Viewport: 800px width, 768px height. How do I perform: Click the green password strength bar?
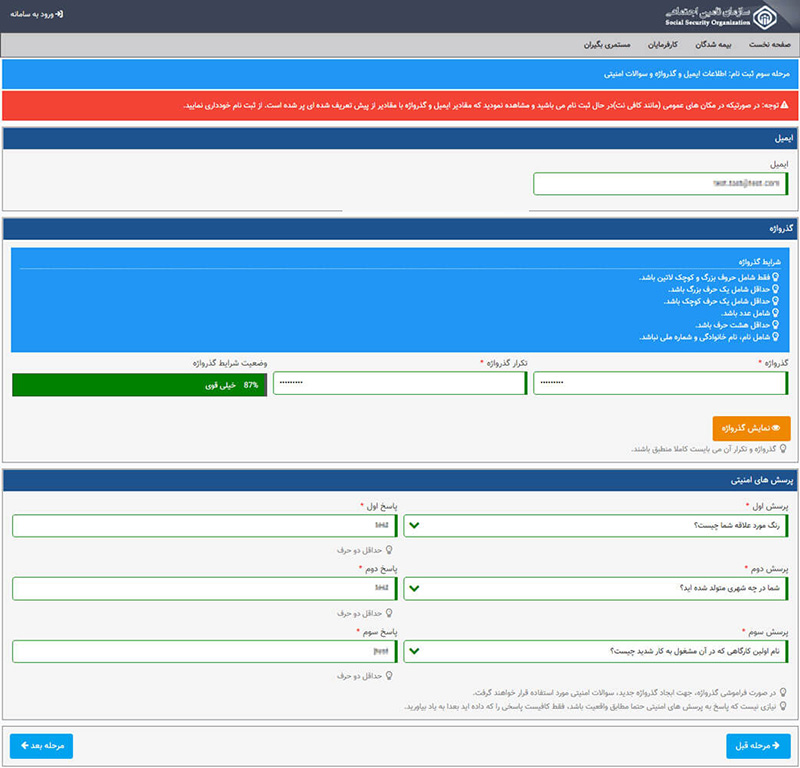coord(139,384)
